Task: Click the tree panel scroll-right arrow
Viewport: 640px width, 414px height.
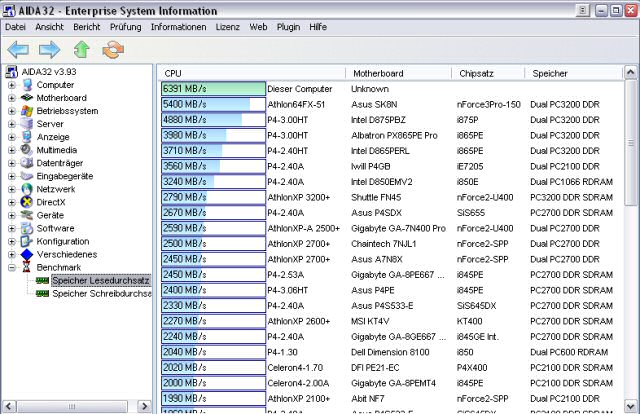Action: (144, 406)
